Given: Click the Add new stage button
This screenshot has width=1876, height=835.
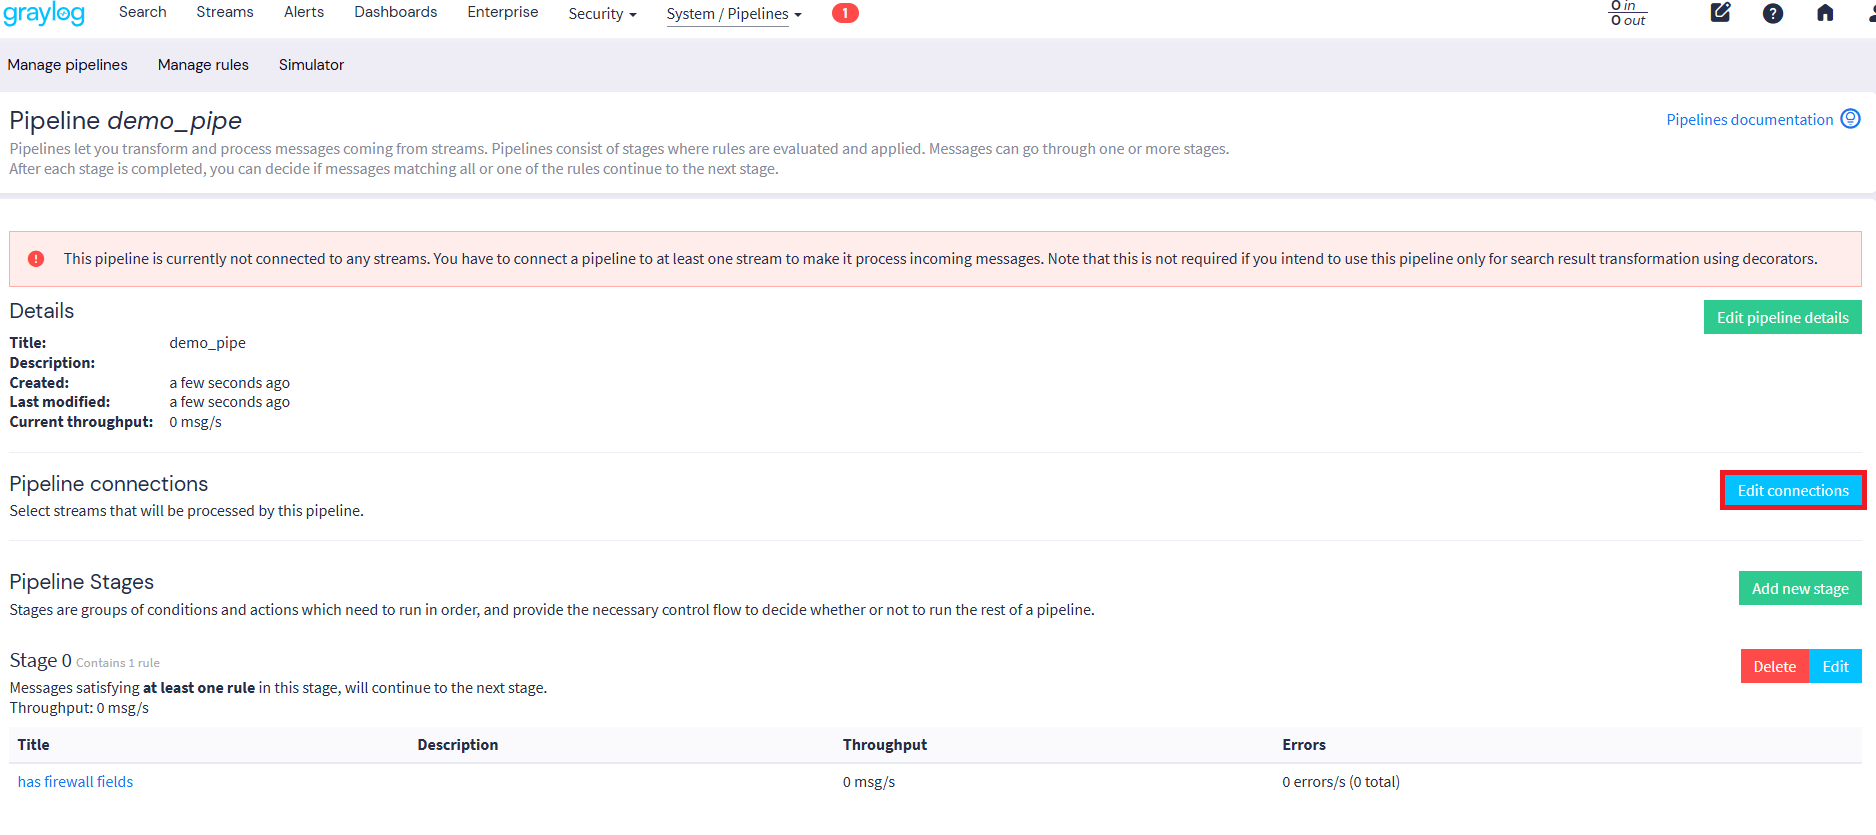Looking at the screenshot, I should click(1799, 589).
